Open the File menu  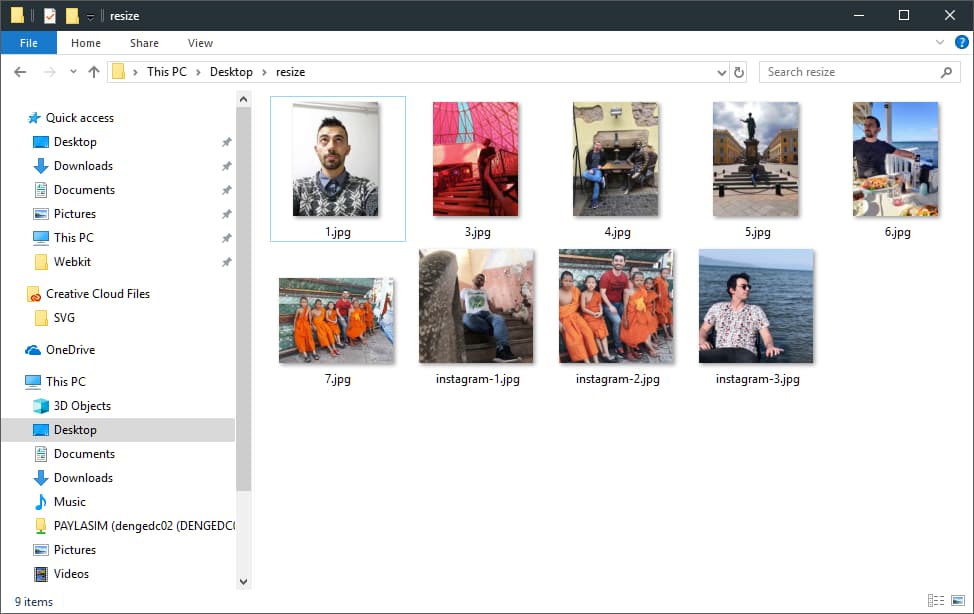click(x=28, y=43)
